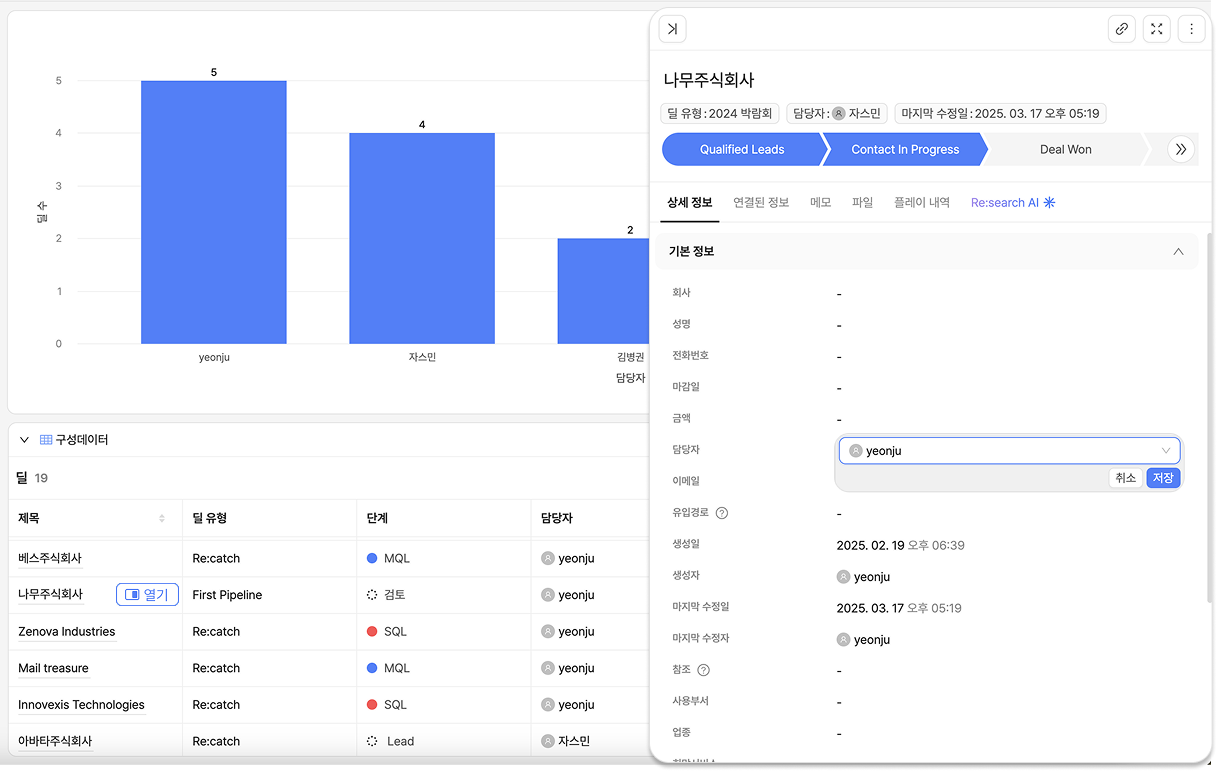This screenshot has height=771, width=1217.
Task: Click the 나무주식회사 panel title
Action: point(709,80)
